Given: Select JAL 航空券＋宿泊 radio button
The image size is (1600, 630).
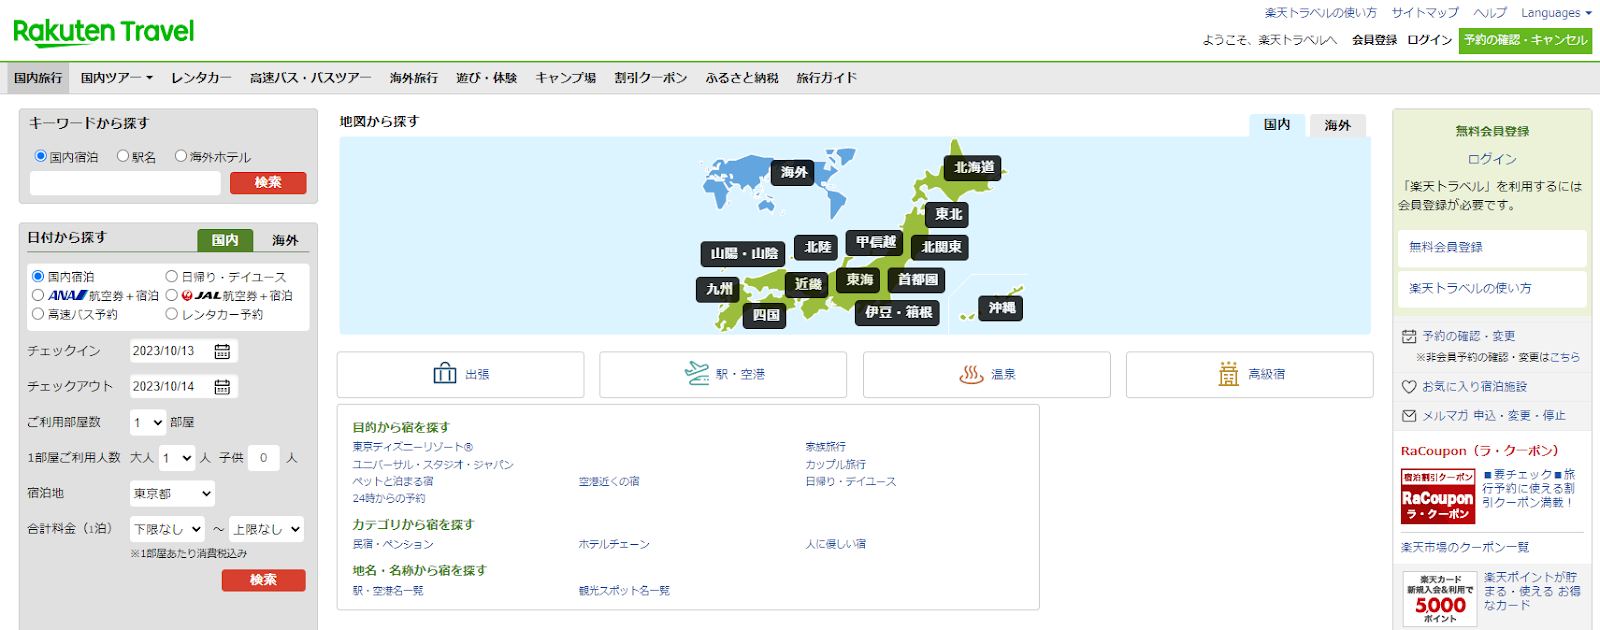Looking at the screenshot, I should [x=172, y=295].
